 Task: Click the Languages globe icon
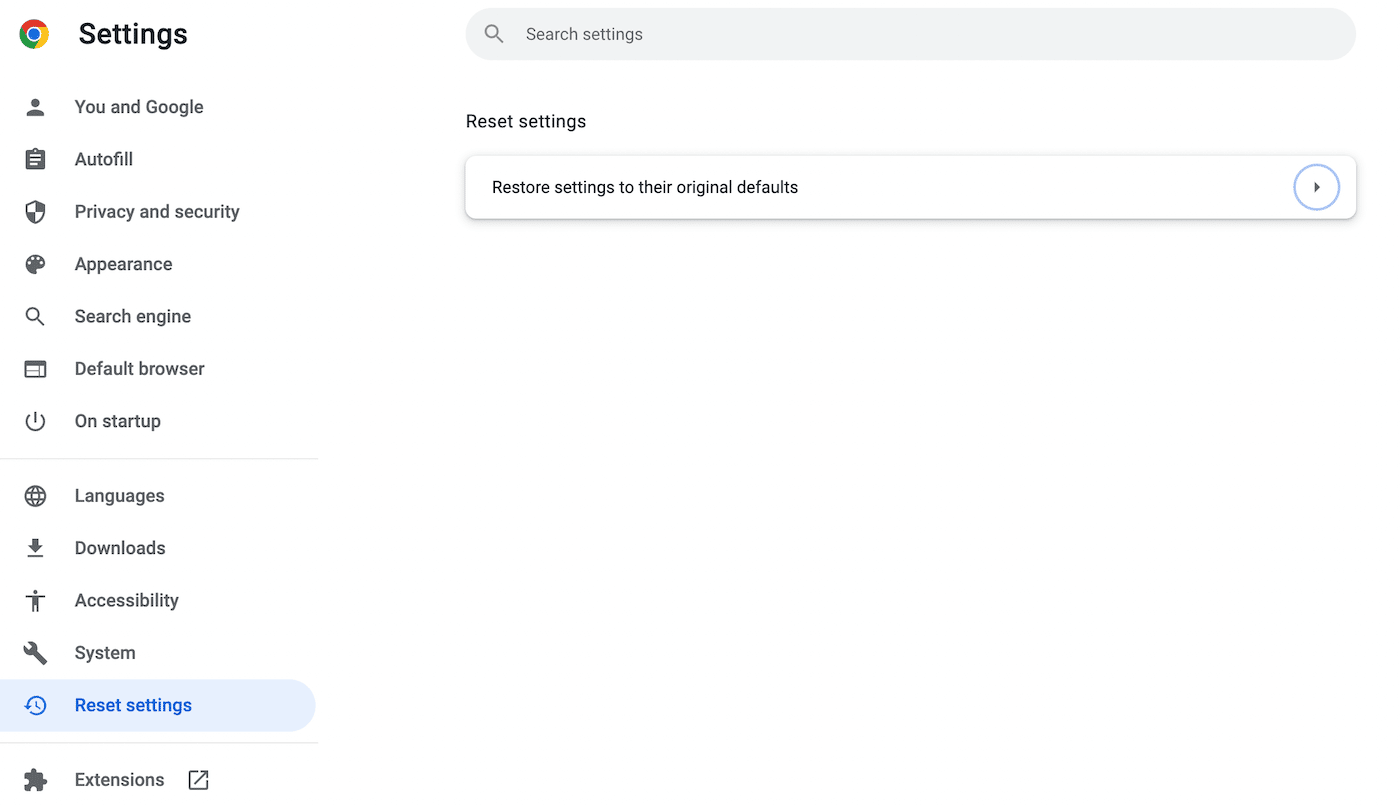[x=35, y=495]
